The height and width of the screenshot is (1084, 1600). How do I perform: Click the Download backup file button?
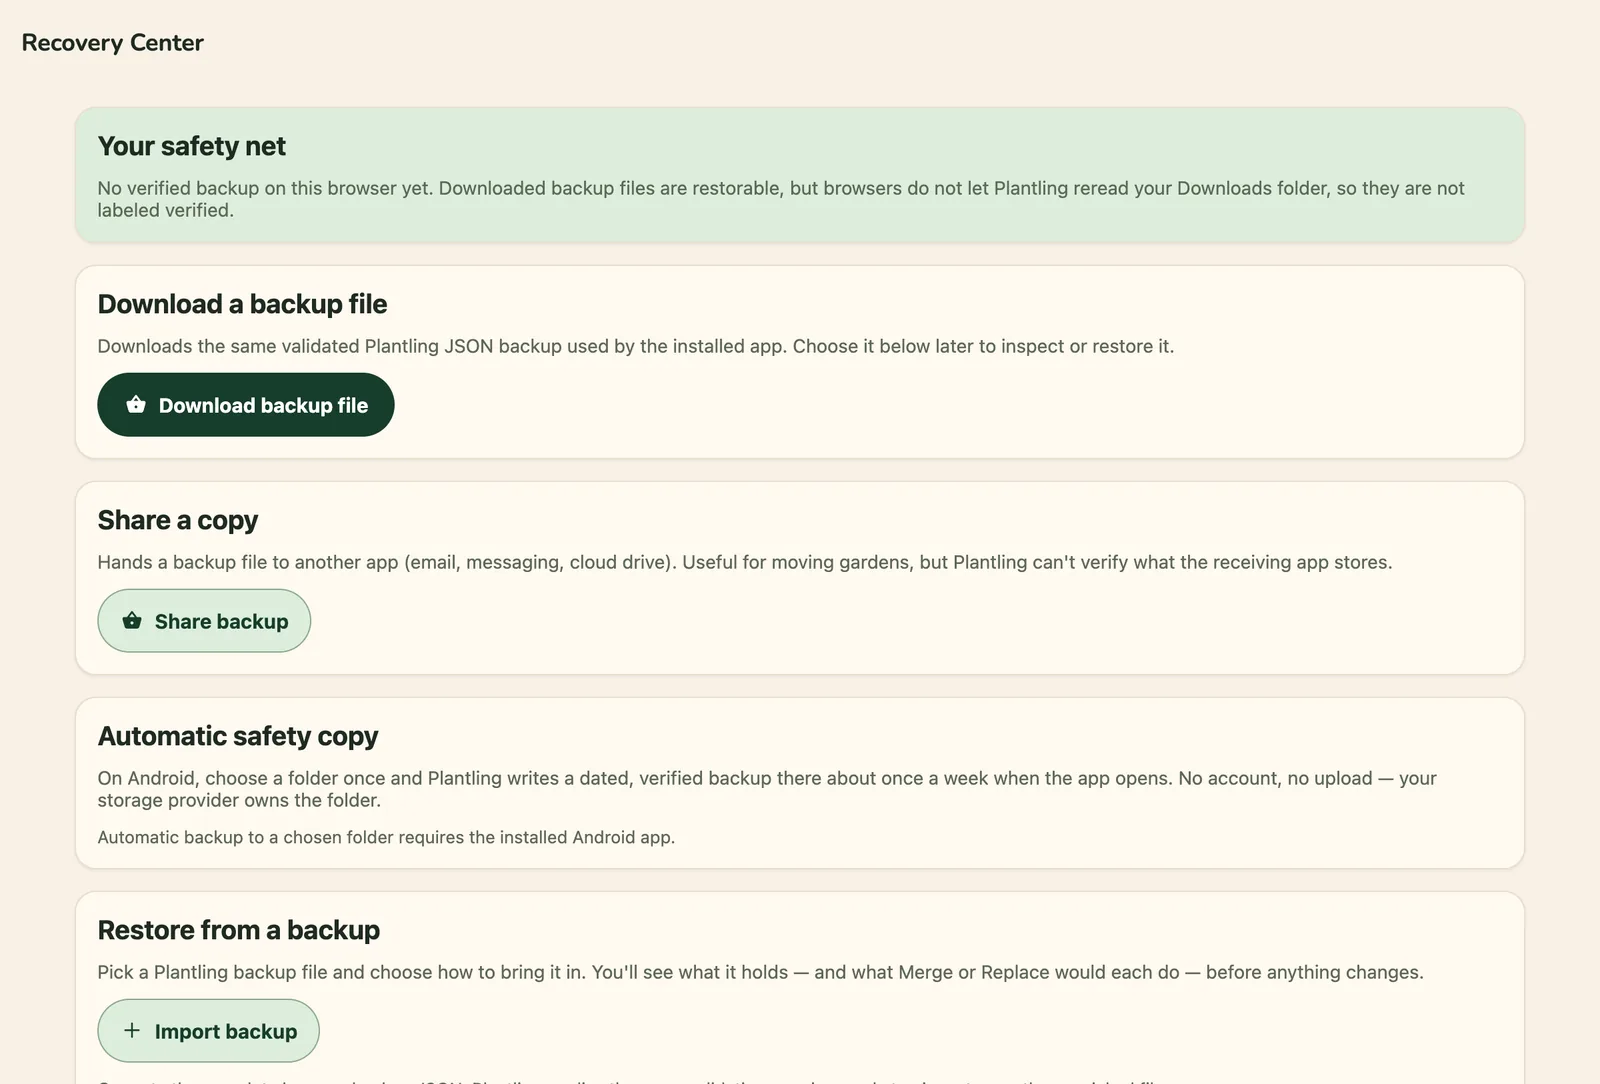(x=246, y=405)
